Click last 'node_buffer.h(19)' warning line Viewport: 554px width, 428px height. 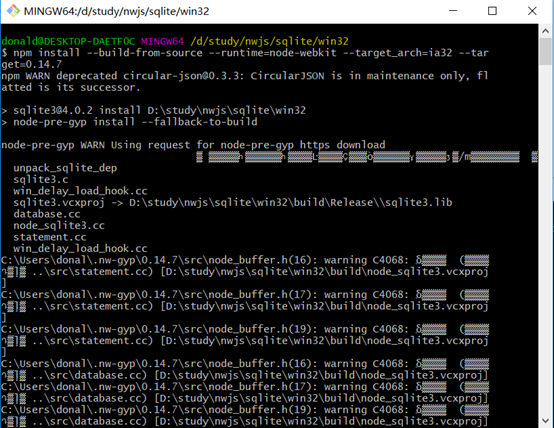tap(245, 410)
